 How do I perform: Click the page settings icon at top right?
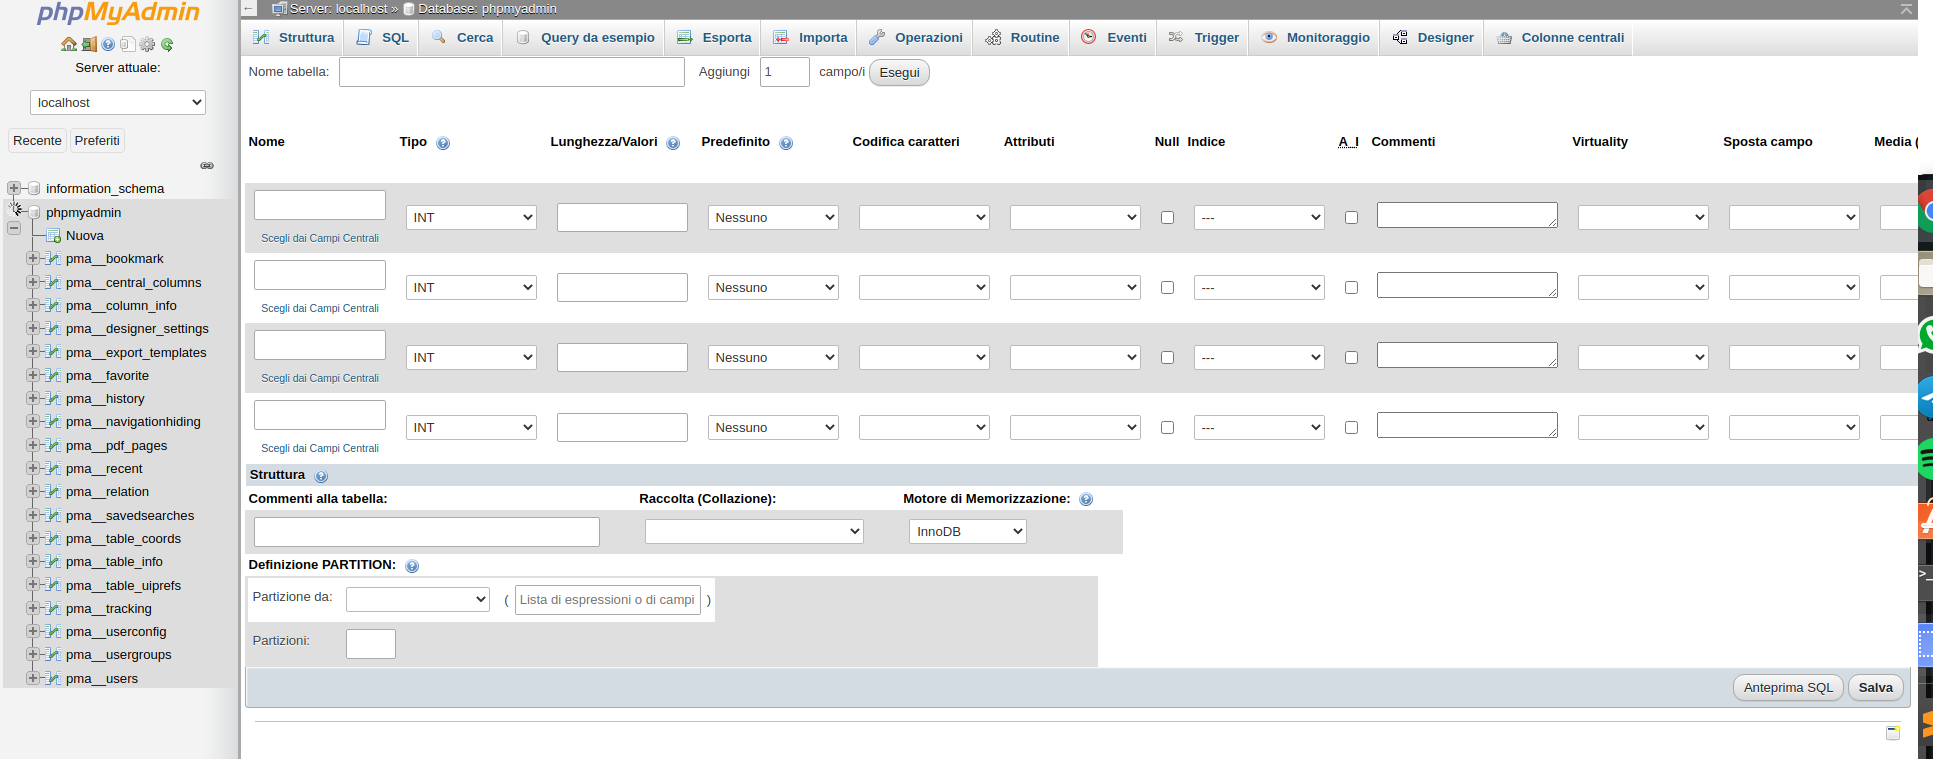[x=1907, y=9]
